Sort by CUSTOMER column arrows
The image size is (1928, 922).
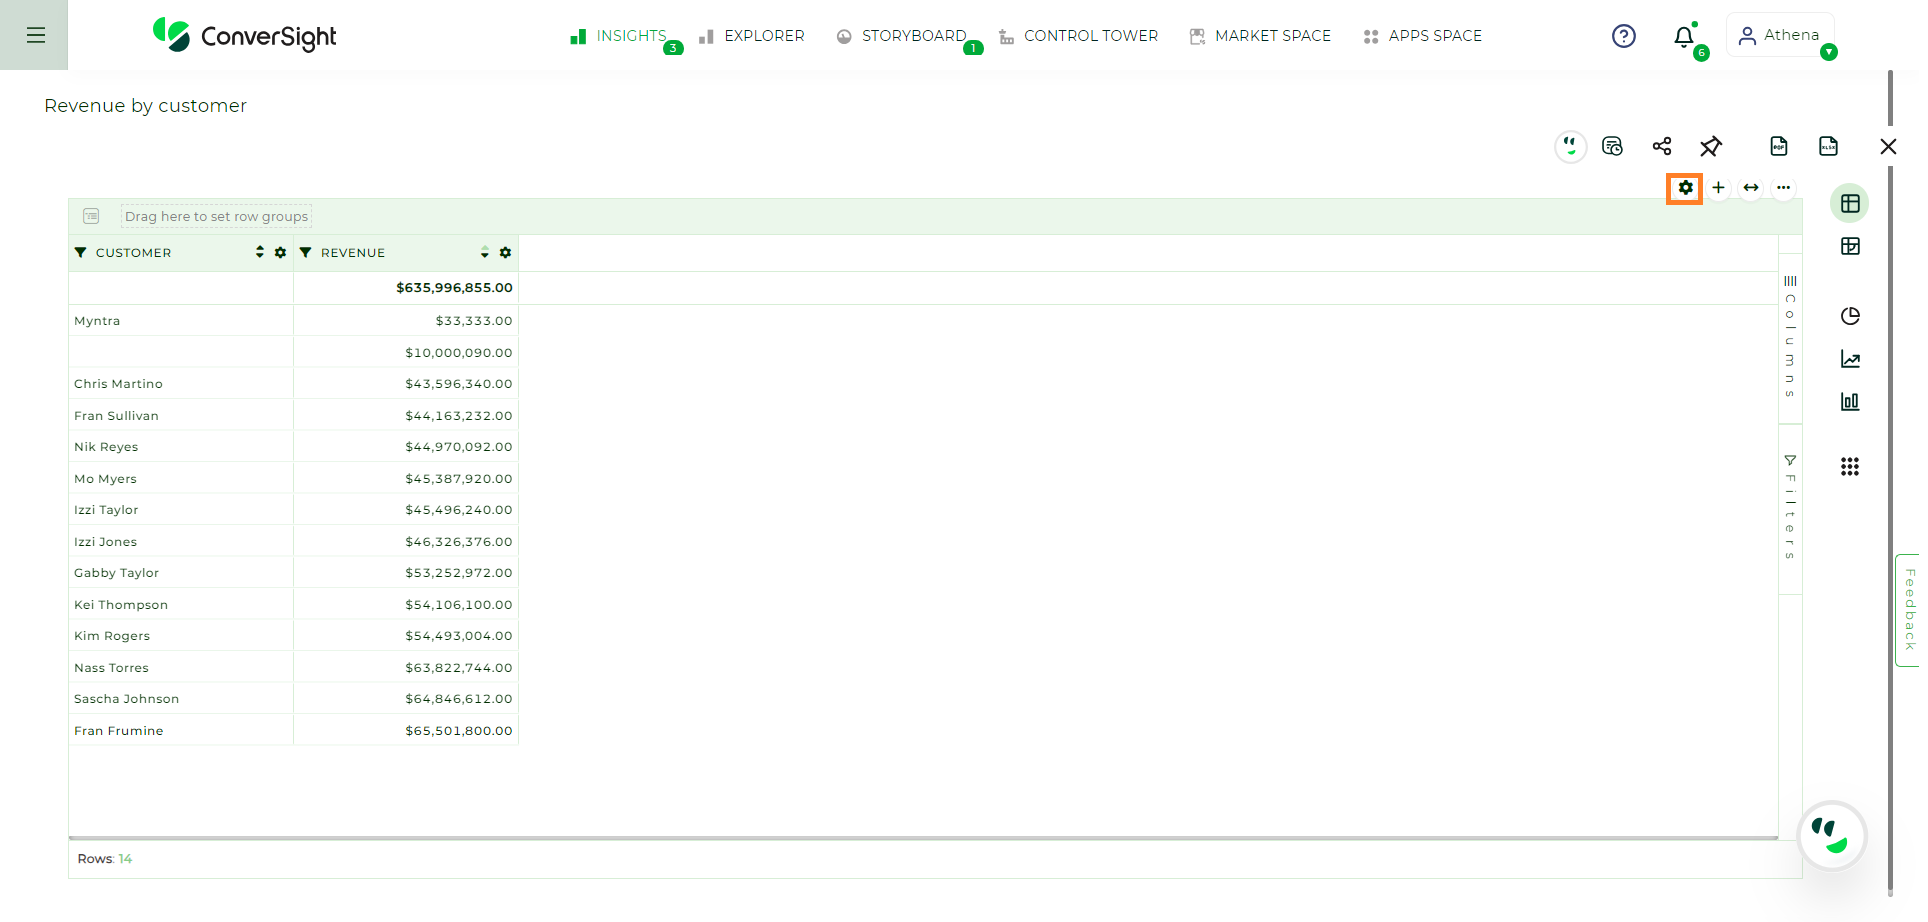260,252
